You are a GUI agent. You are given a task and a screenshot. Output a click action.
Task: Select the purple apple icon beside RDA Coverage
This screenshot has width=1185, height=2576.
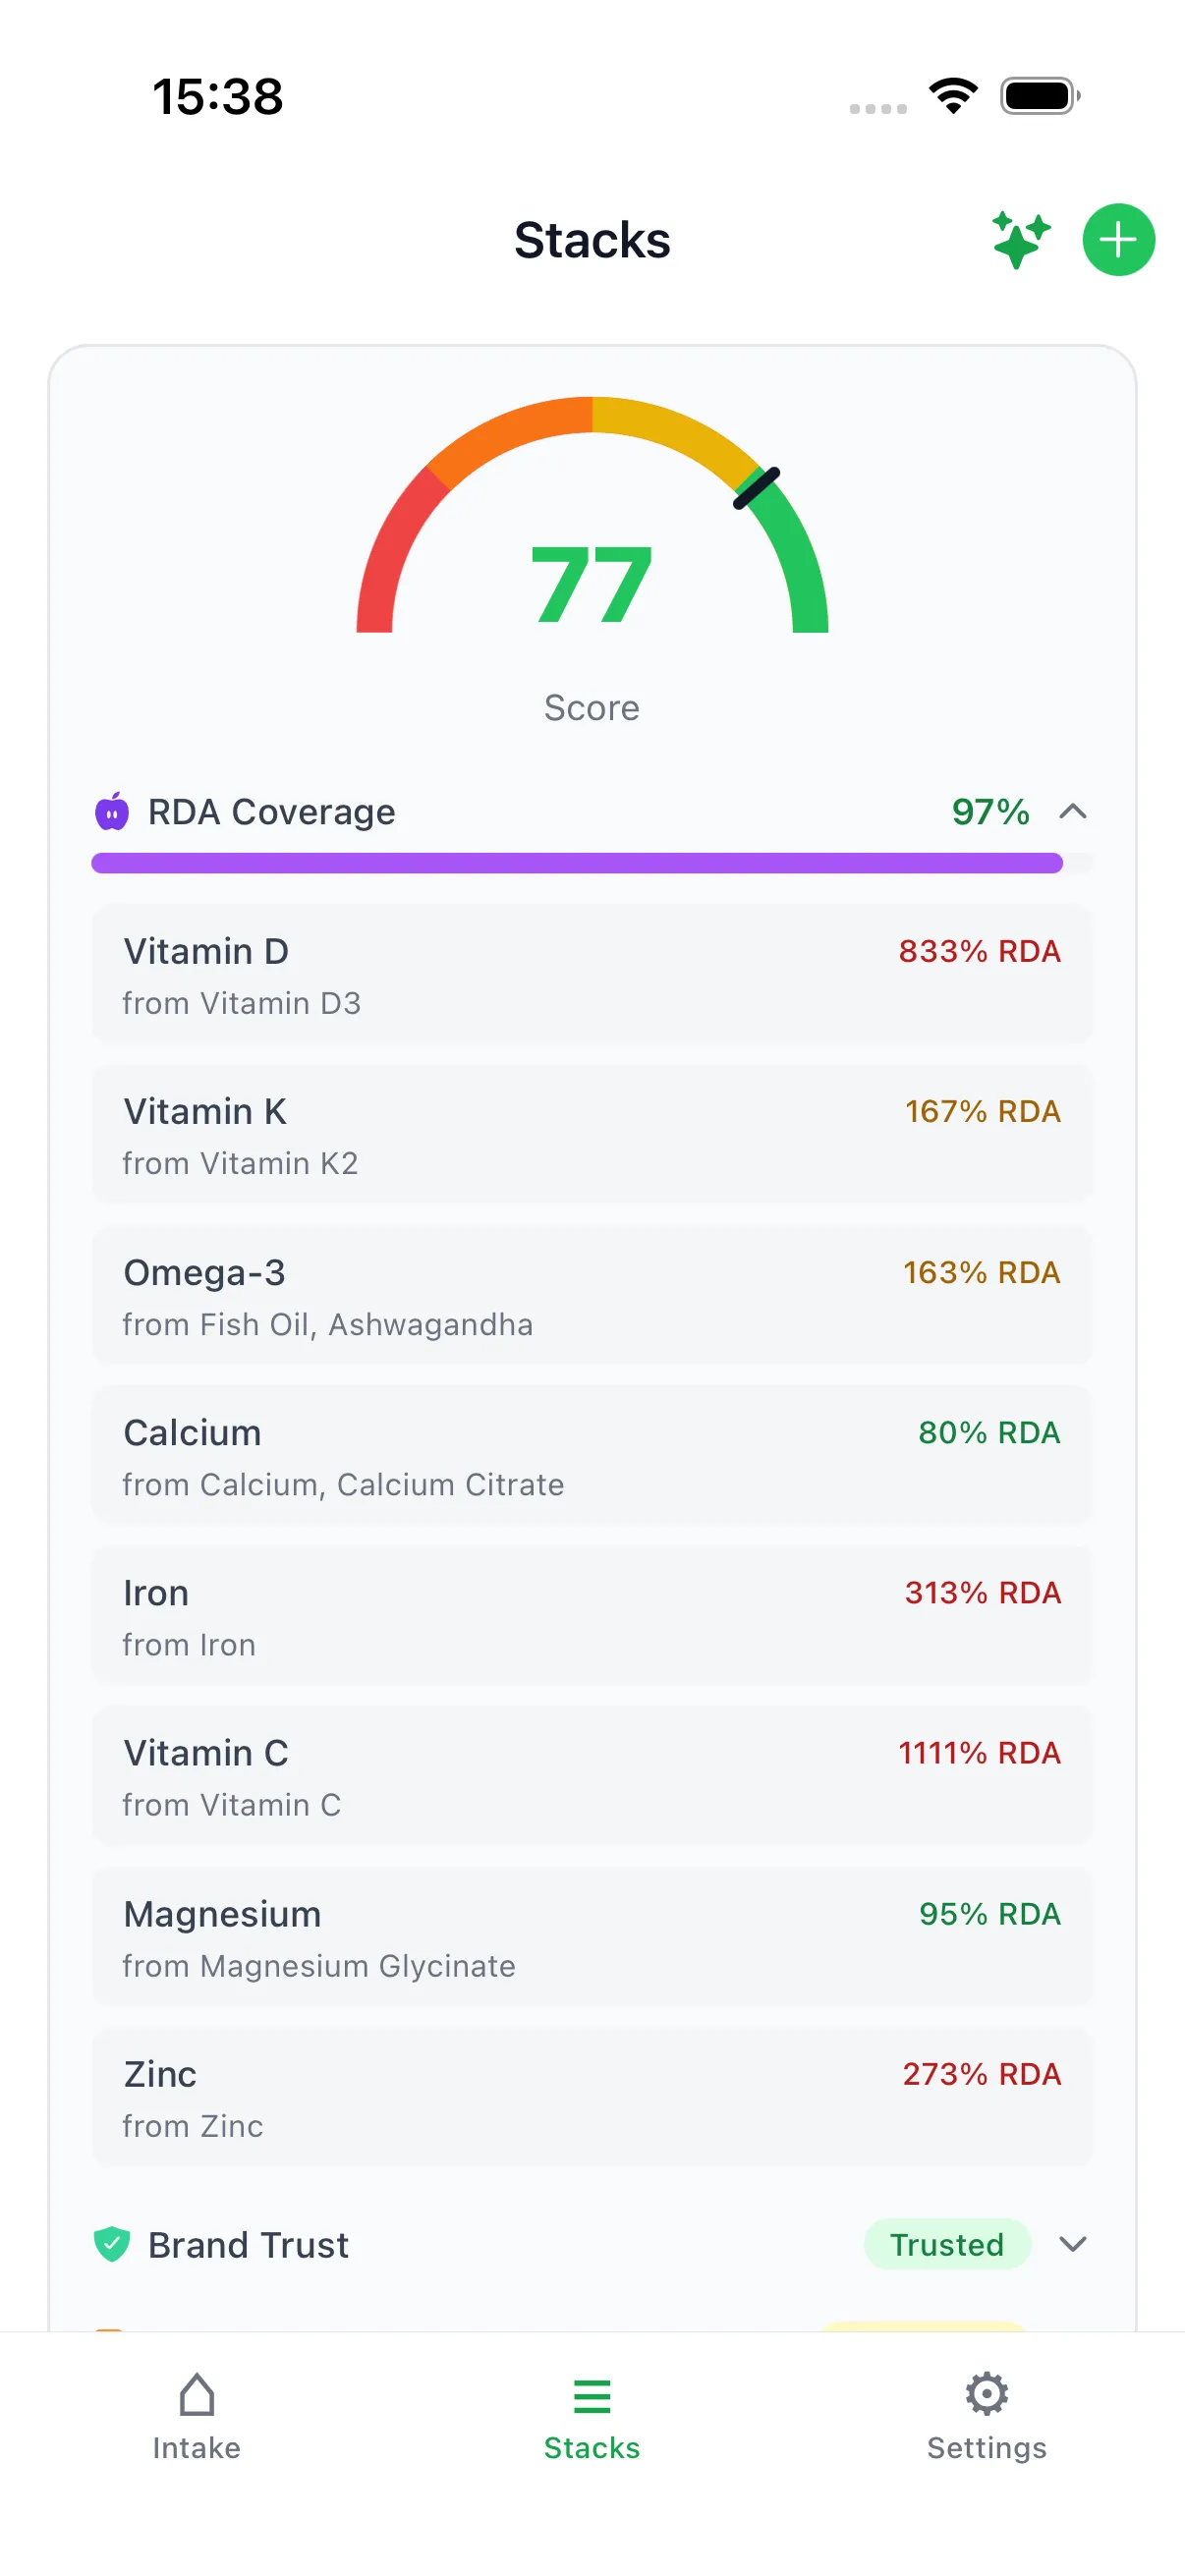[111, 812]
